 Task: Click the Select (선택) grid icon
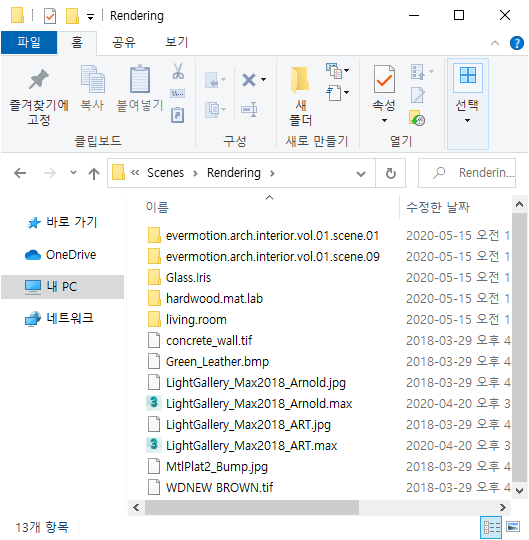(468, 75)
